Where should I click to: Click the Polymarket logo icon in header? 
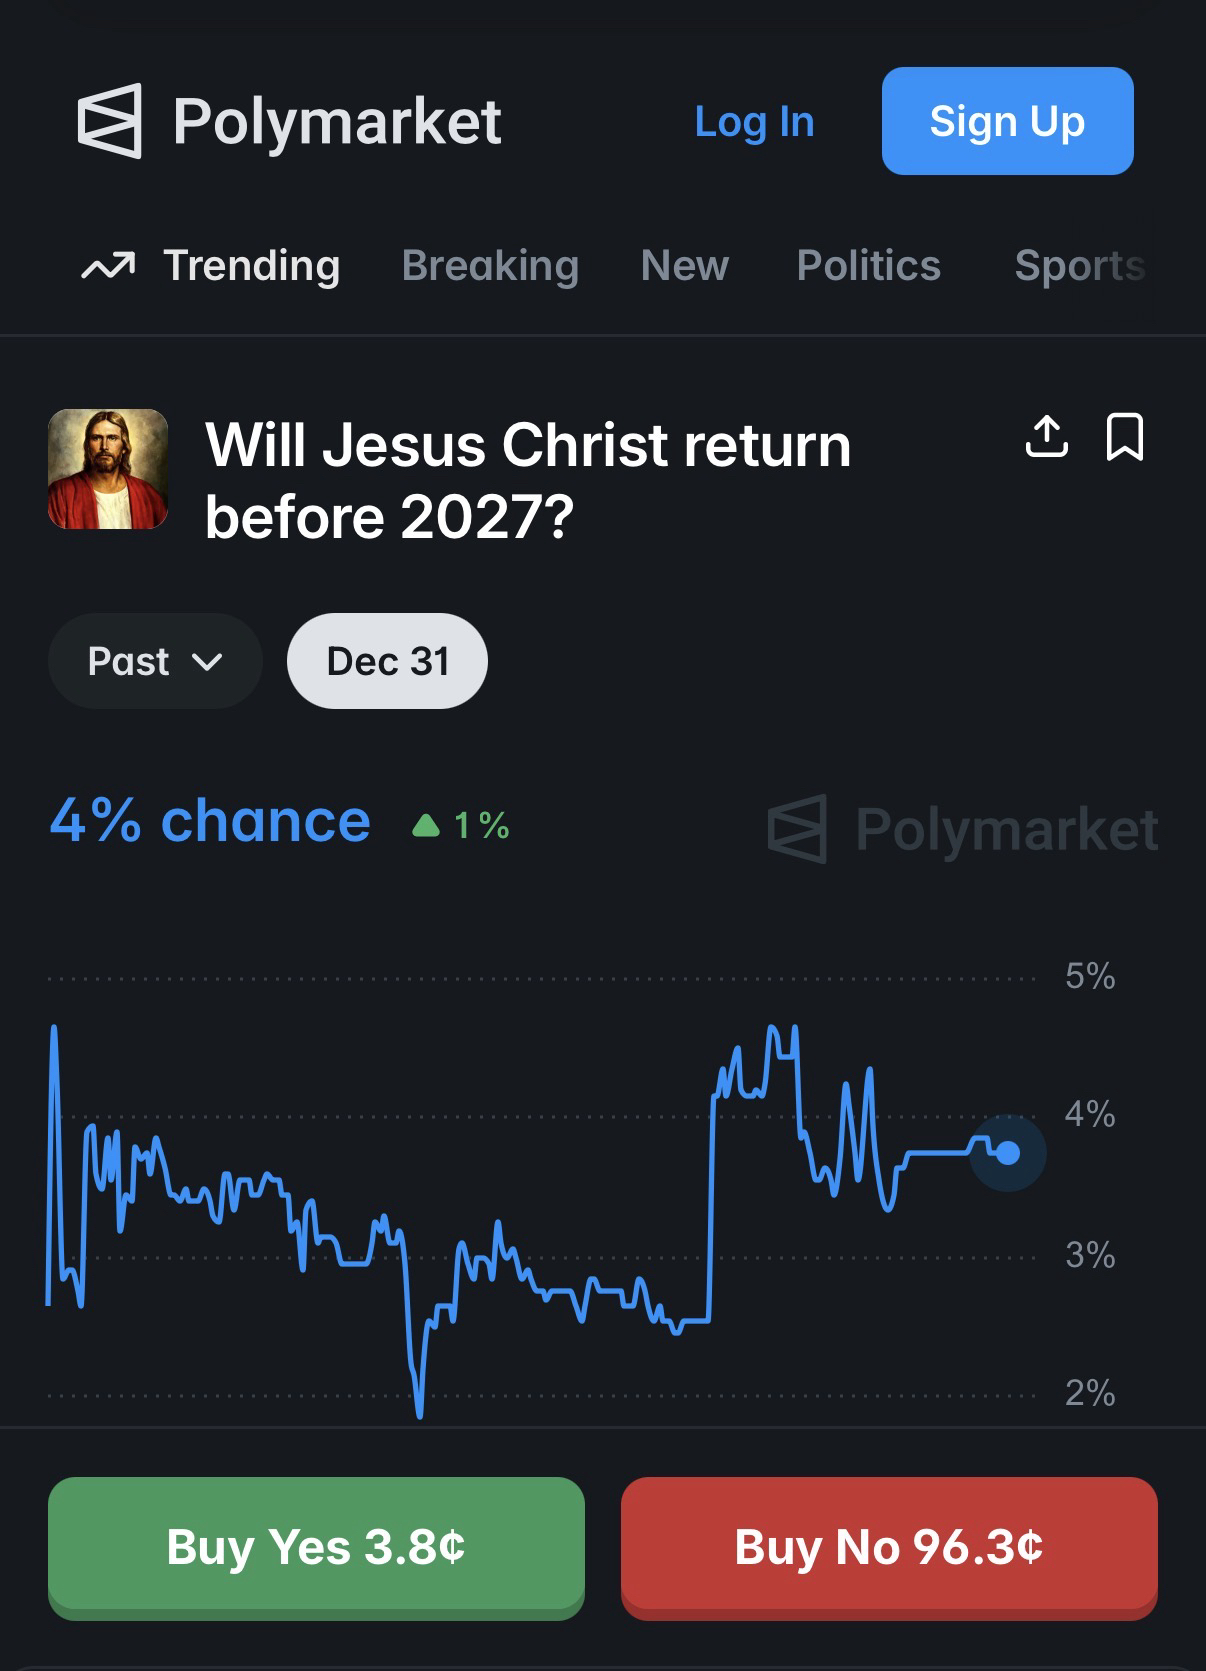coord(109,121)
